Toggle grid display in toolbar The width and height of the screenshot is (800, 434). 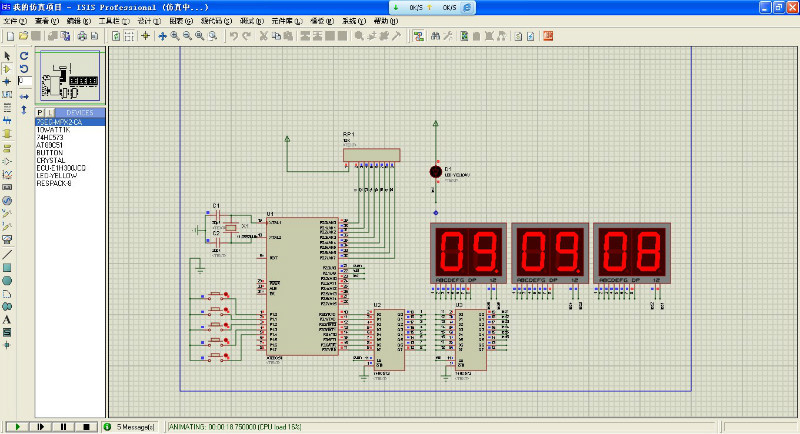129,36
